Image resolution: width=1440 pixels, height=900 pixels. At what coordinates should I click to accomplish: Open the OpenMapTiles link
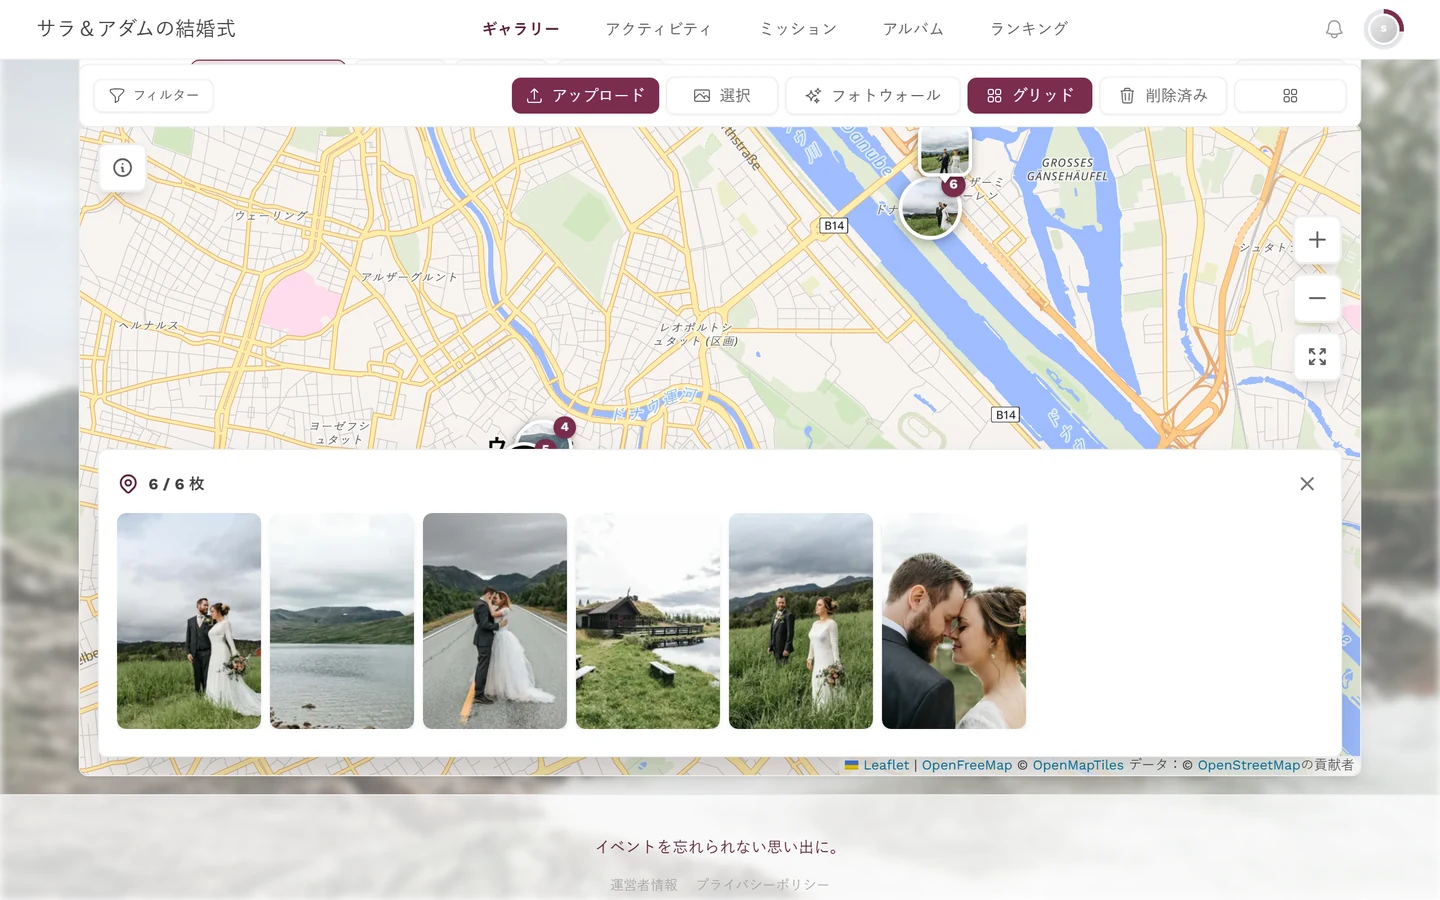click(1078, 765)
